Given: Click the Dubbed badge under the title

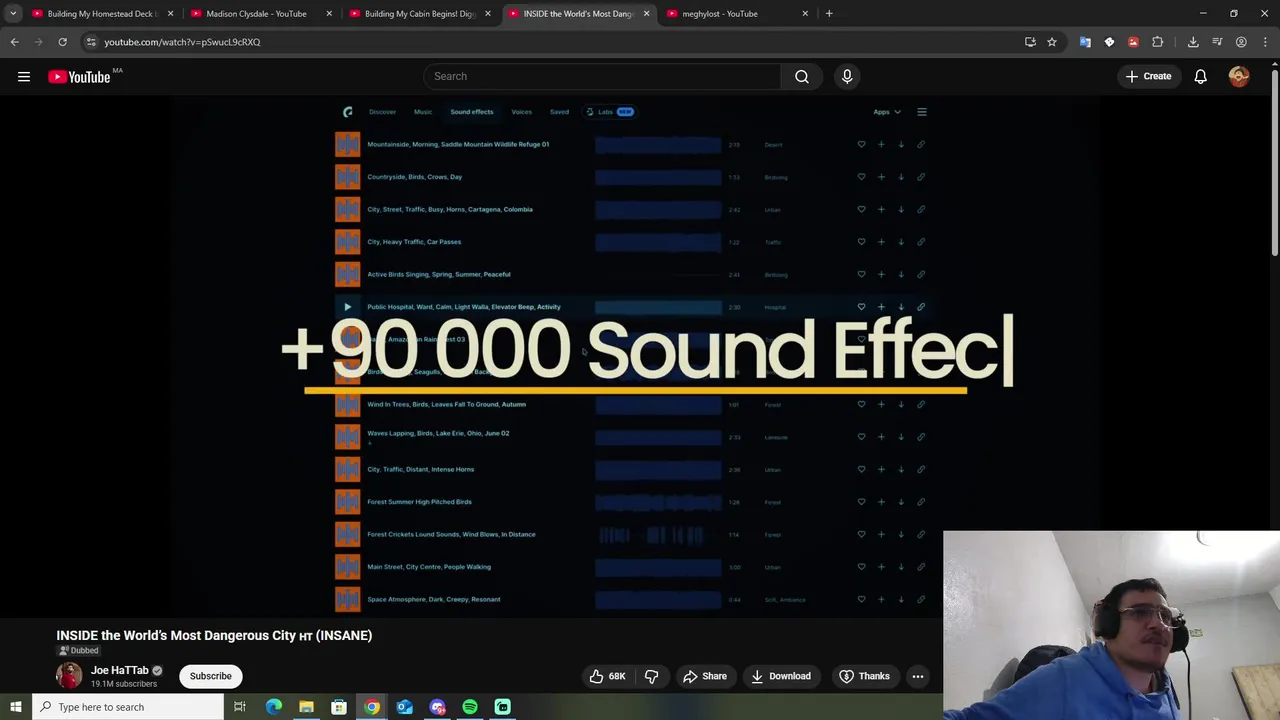Looking at the screenshot, I should tap(78, 651).
